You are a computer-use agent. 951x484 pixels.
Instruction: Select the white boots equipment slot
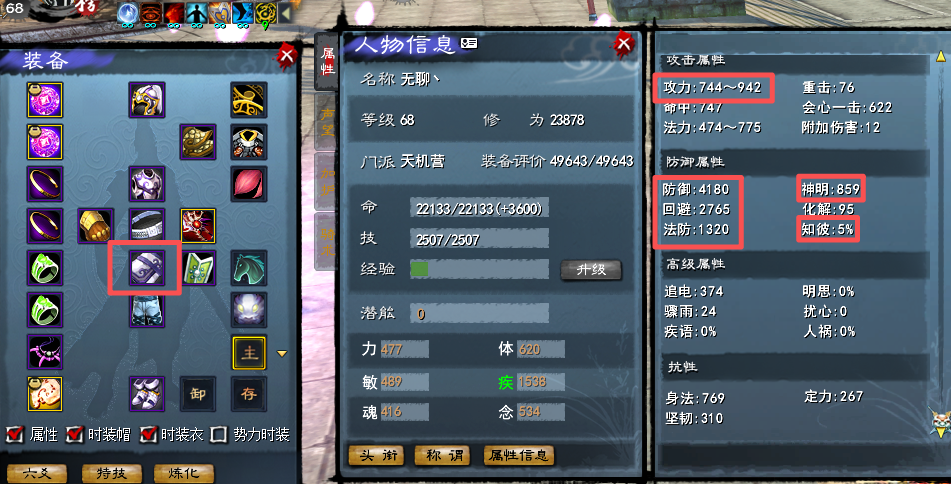point(147,393)
